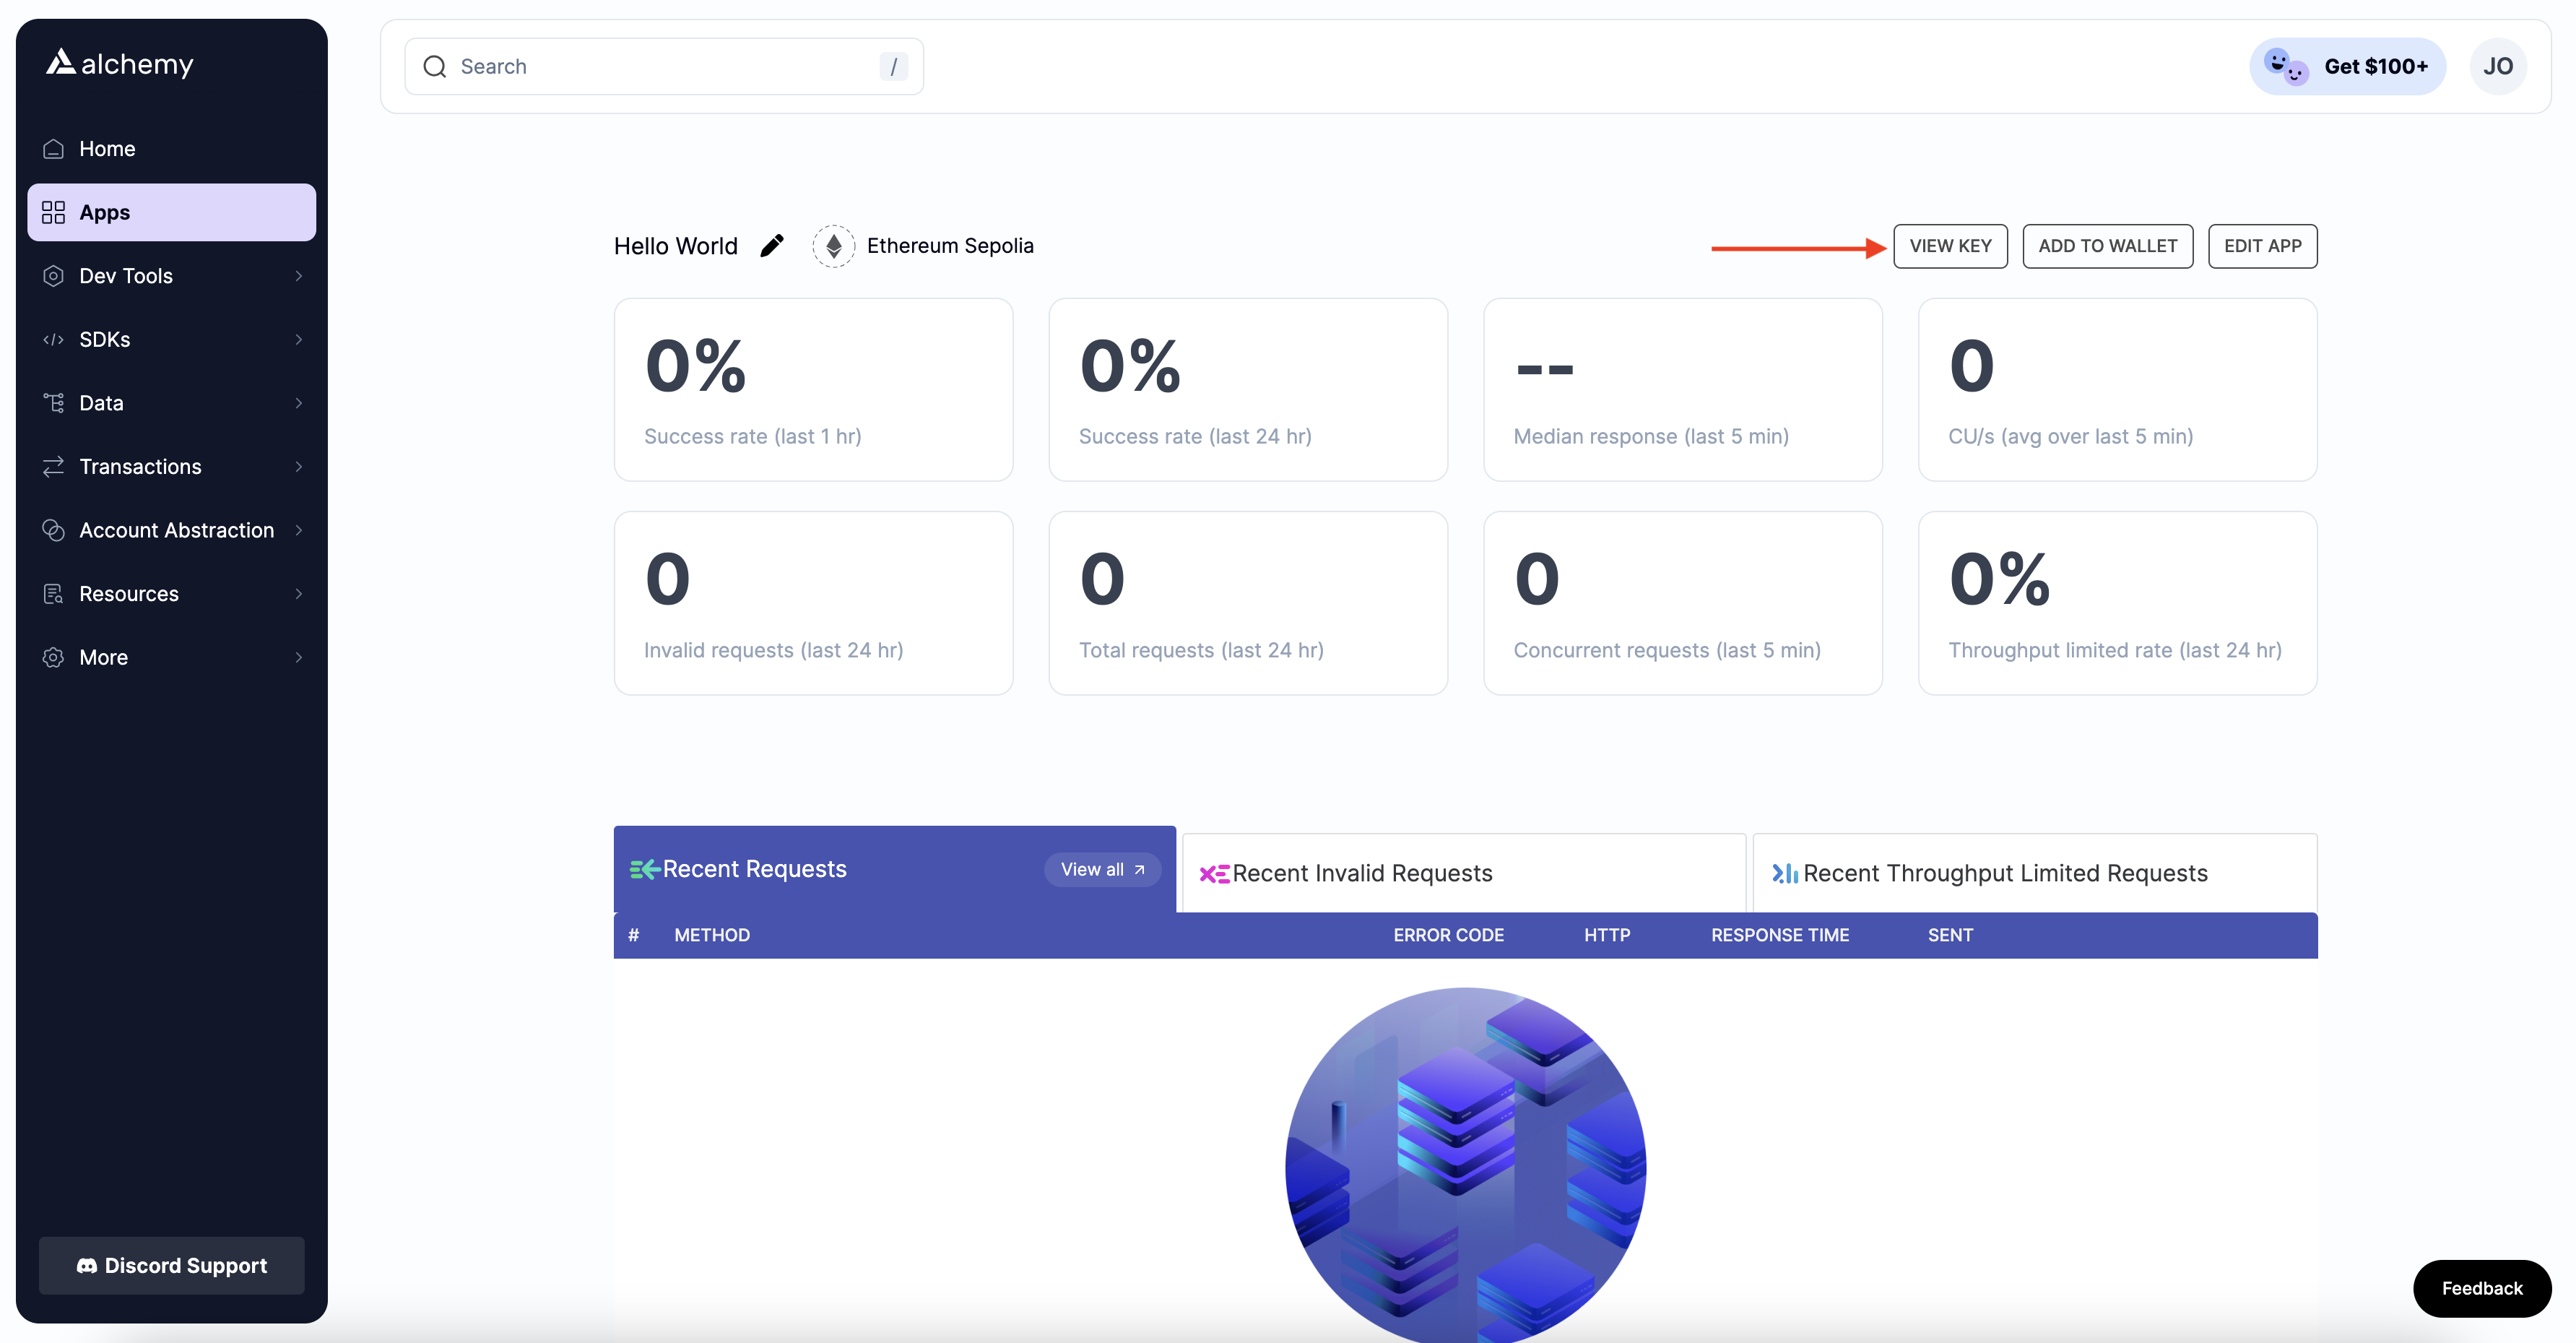Expand Transactions section chevron

point(300,465)
